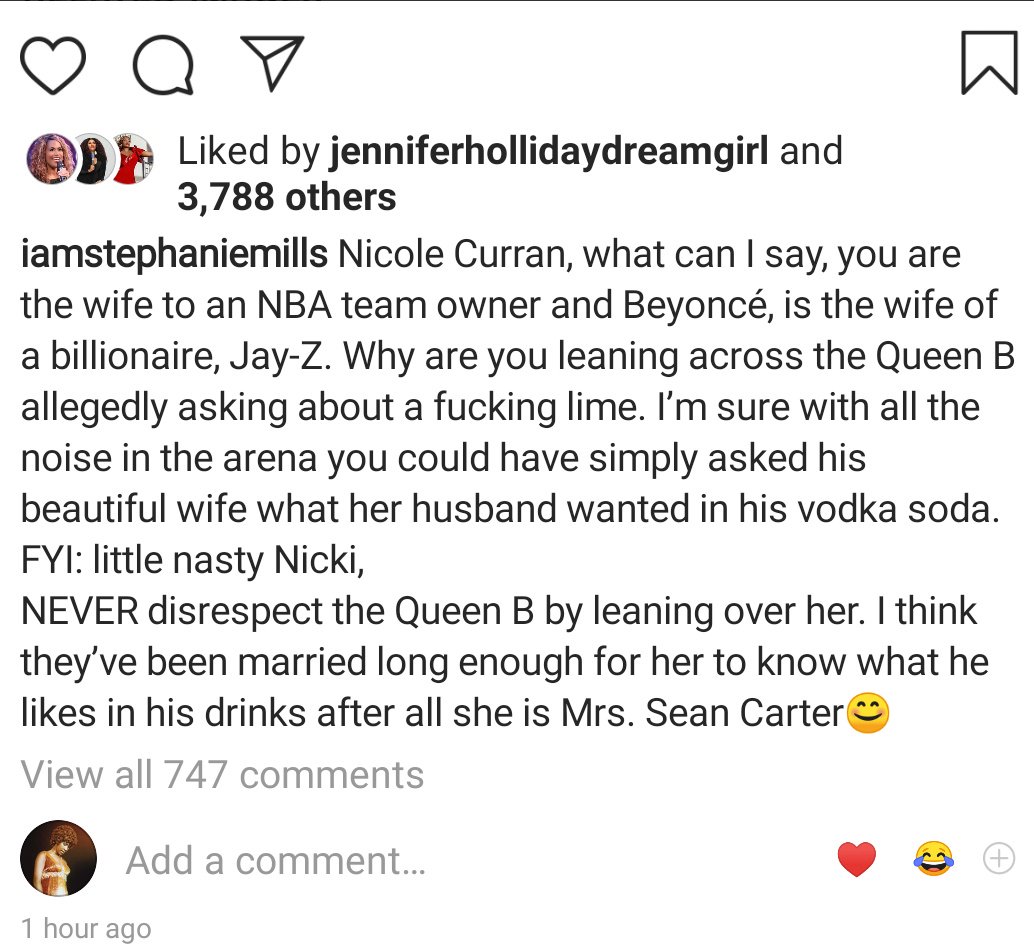Save post with bookmark icon
The width and height of the screenshot is (1034, 950).
click(988, 62)
